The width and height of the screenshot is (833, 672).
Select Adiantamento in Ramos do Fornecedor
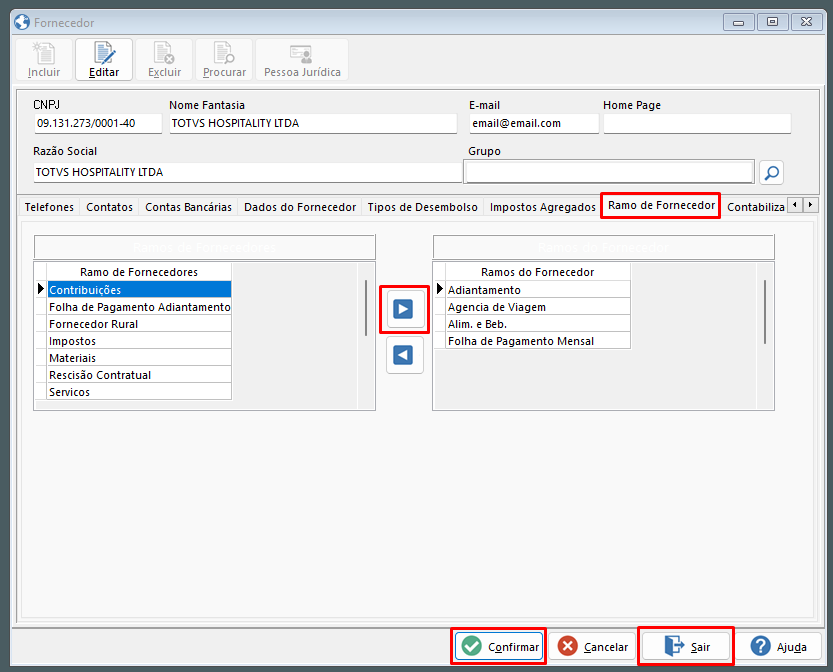click(538, 290)
